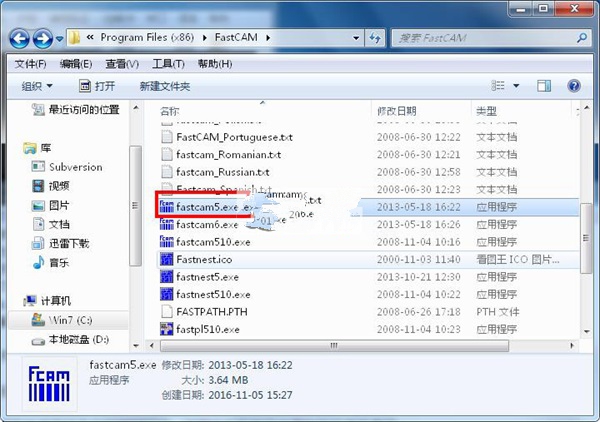Open the 工具(T) menu
The image size is (600, 422).
(168, 64)
